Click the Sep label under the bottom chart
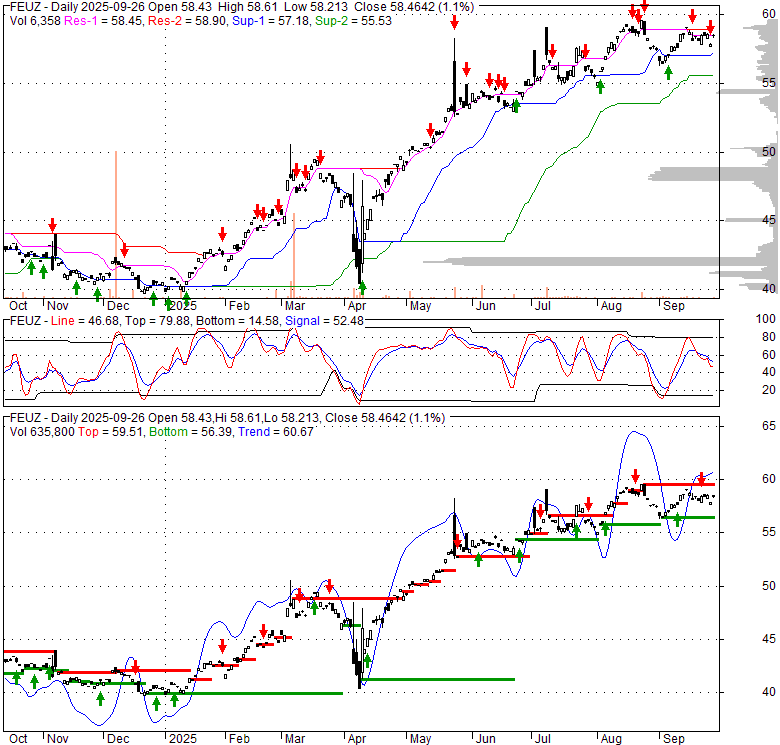780x745 pixels. coord(674,739)
